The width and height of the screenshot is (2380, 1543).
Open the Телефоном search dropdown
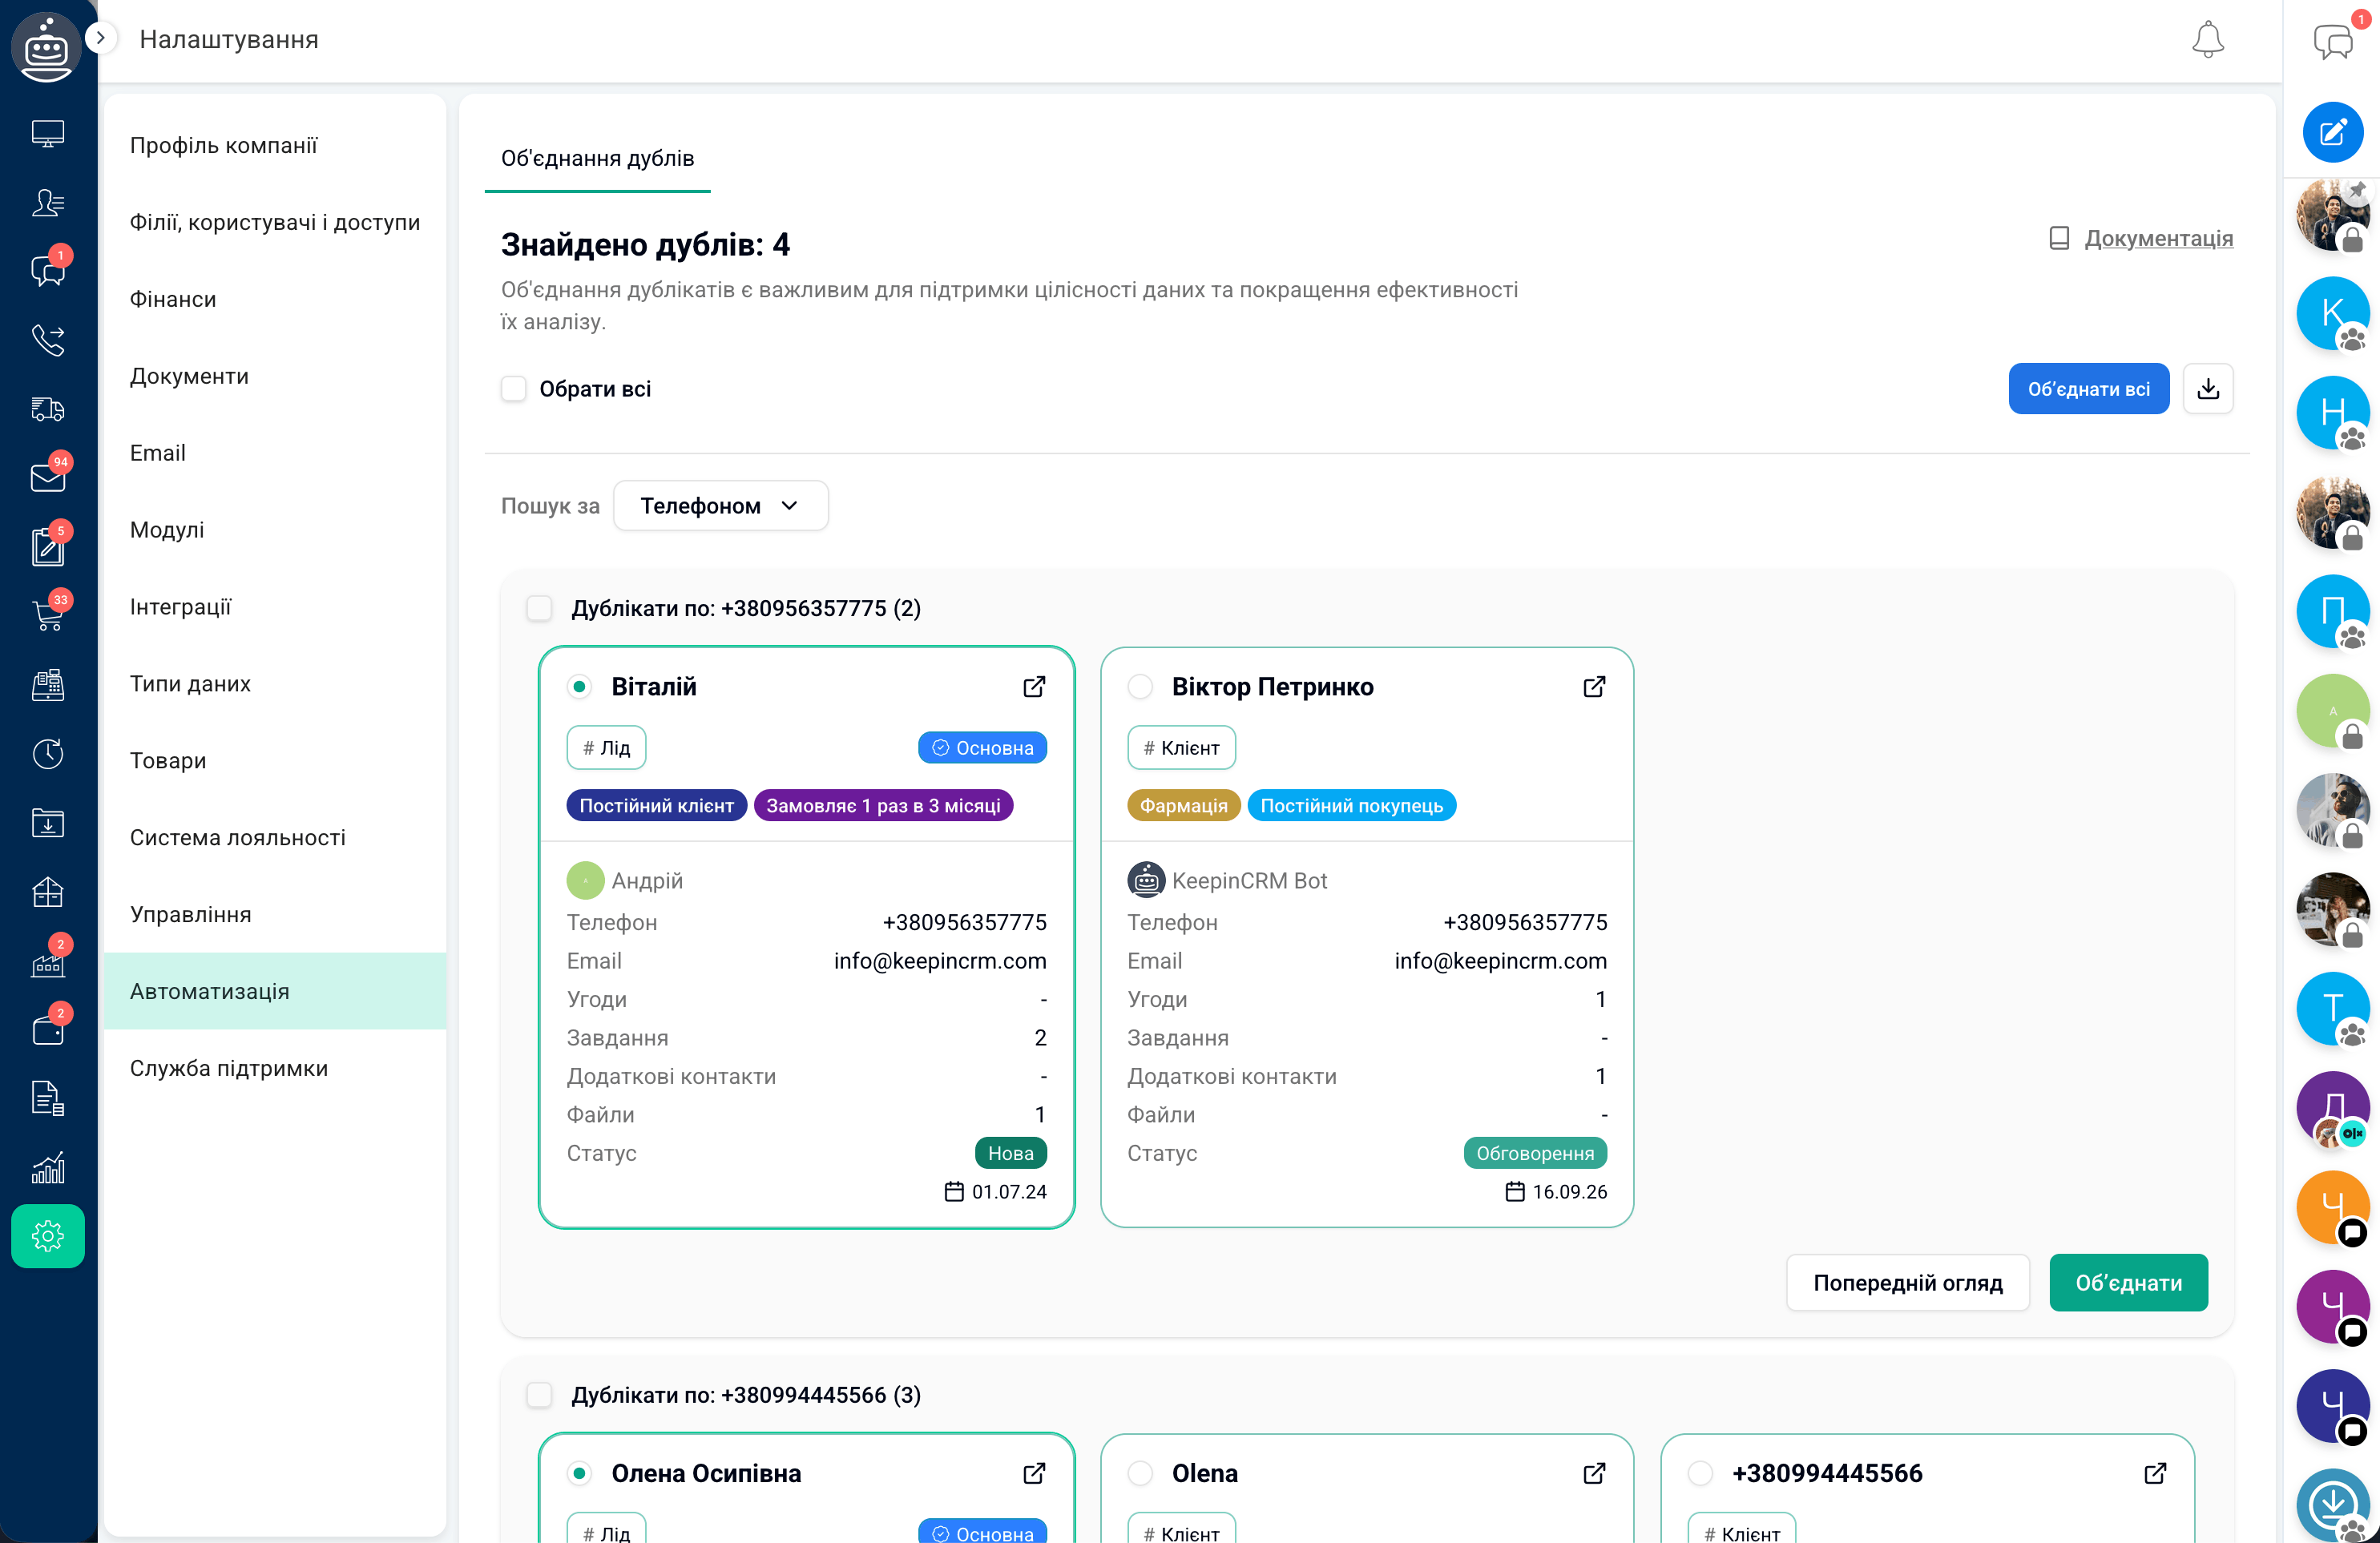(720, 506)
